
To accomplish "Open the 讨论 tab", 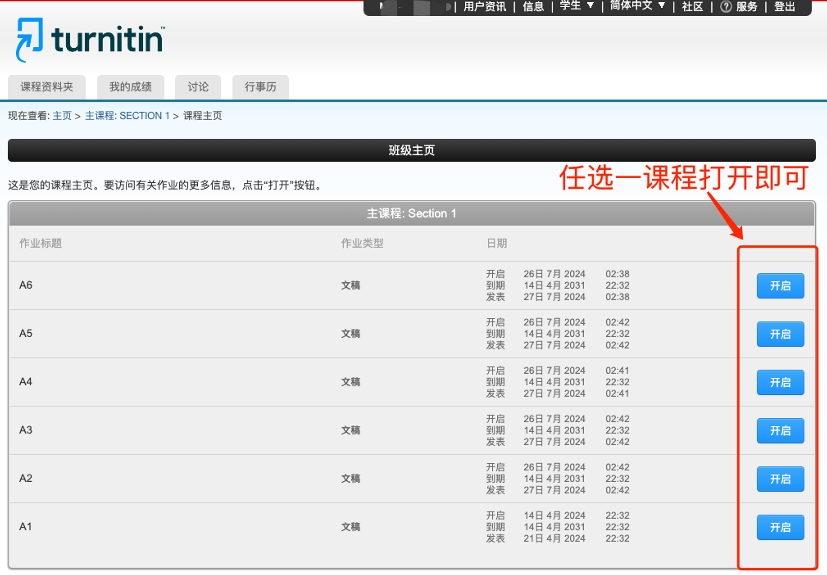I will (198, 87).
